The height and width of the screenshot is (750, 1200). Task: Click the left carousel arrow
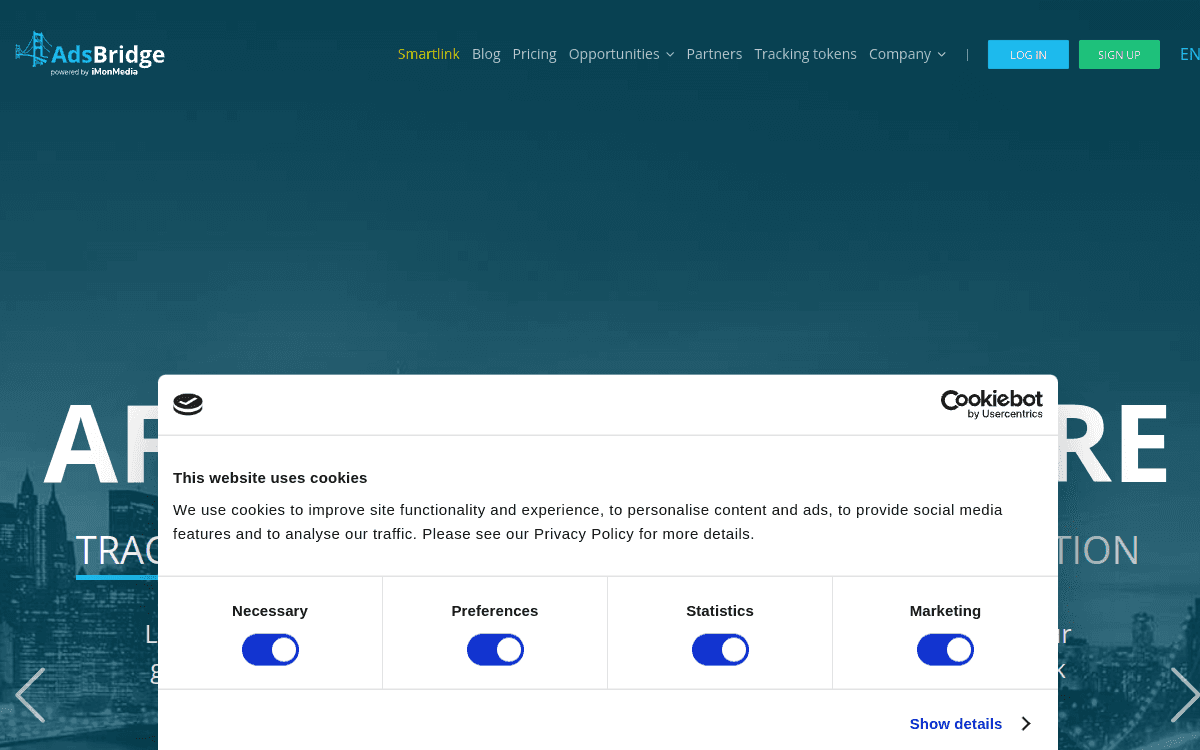click(x=30, y=694)
